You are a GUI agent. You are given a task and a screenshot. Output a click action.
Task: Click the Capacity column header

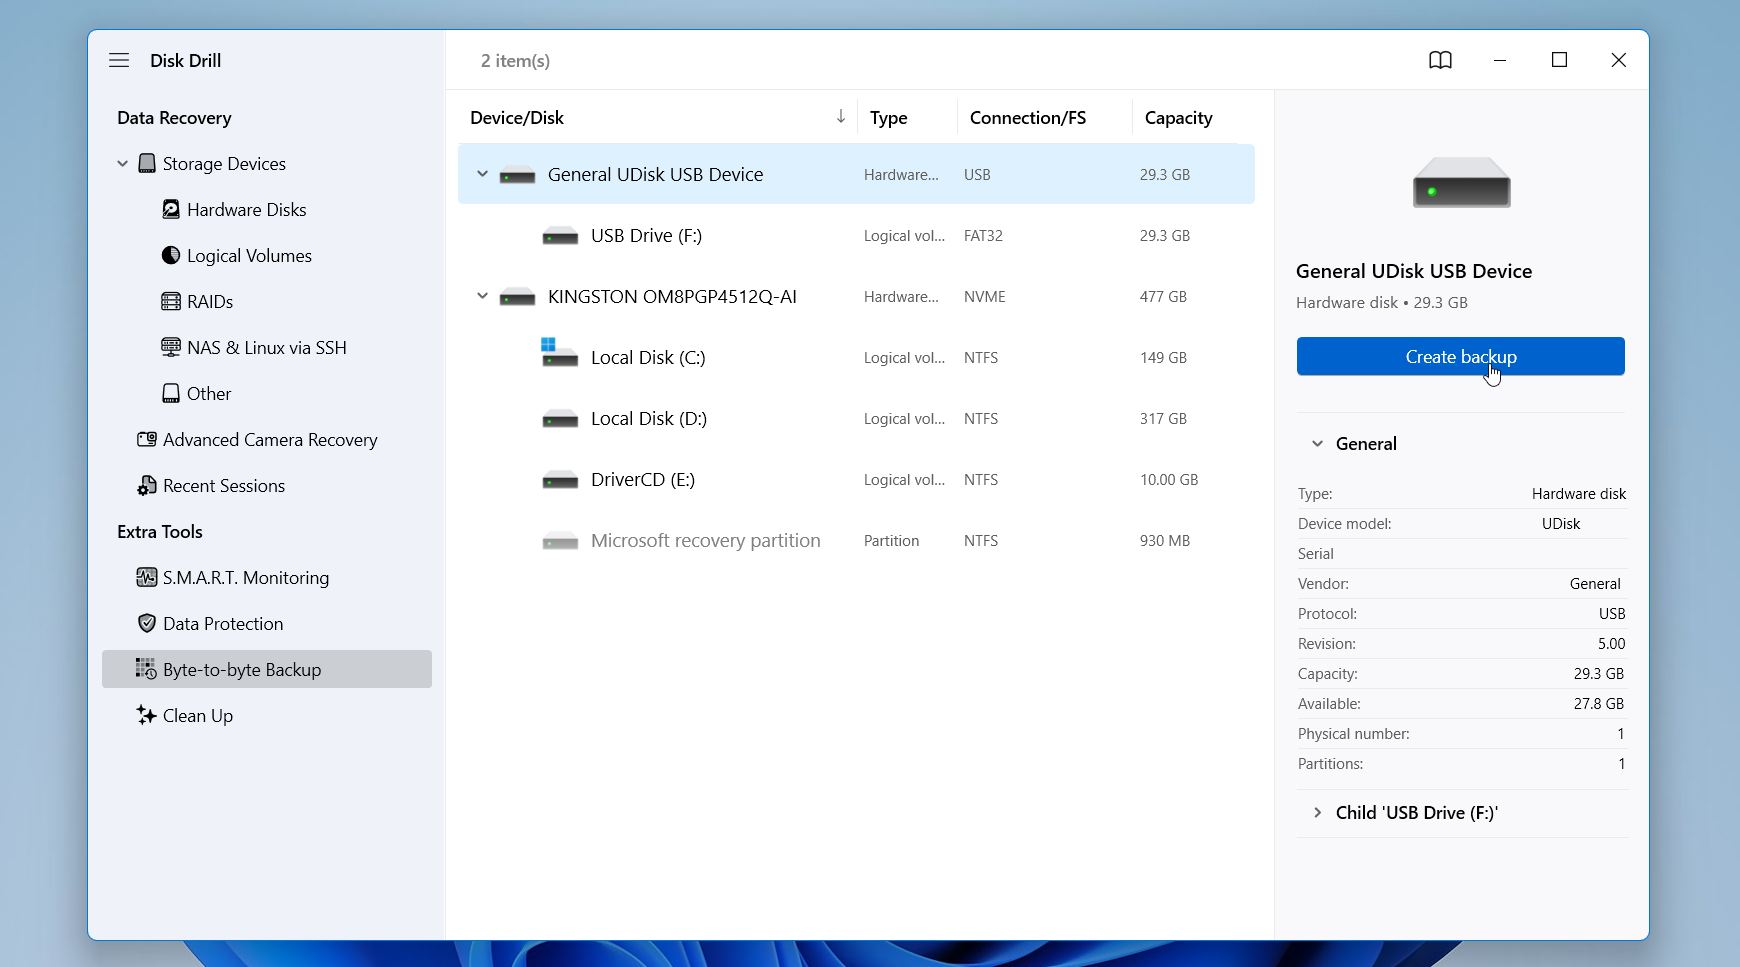pos(1178,117)
